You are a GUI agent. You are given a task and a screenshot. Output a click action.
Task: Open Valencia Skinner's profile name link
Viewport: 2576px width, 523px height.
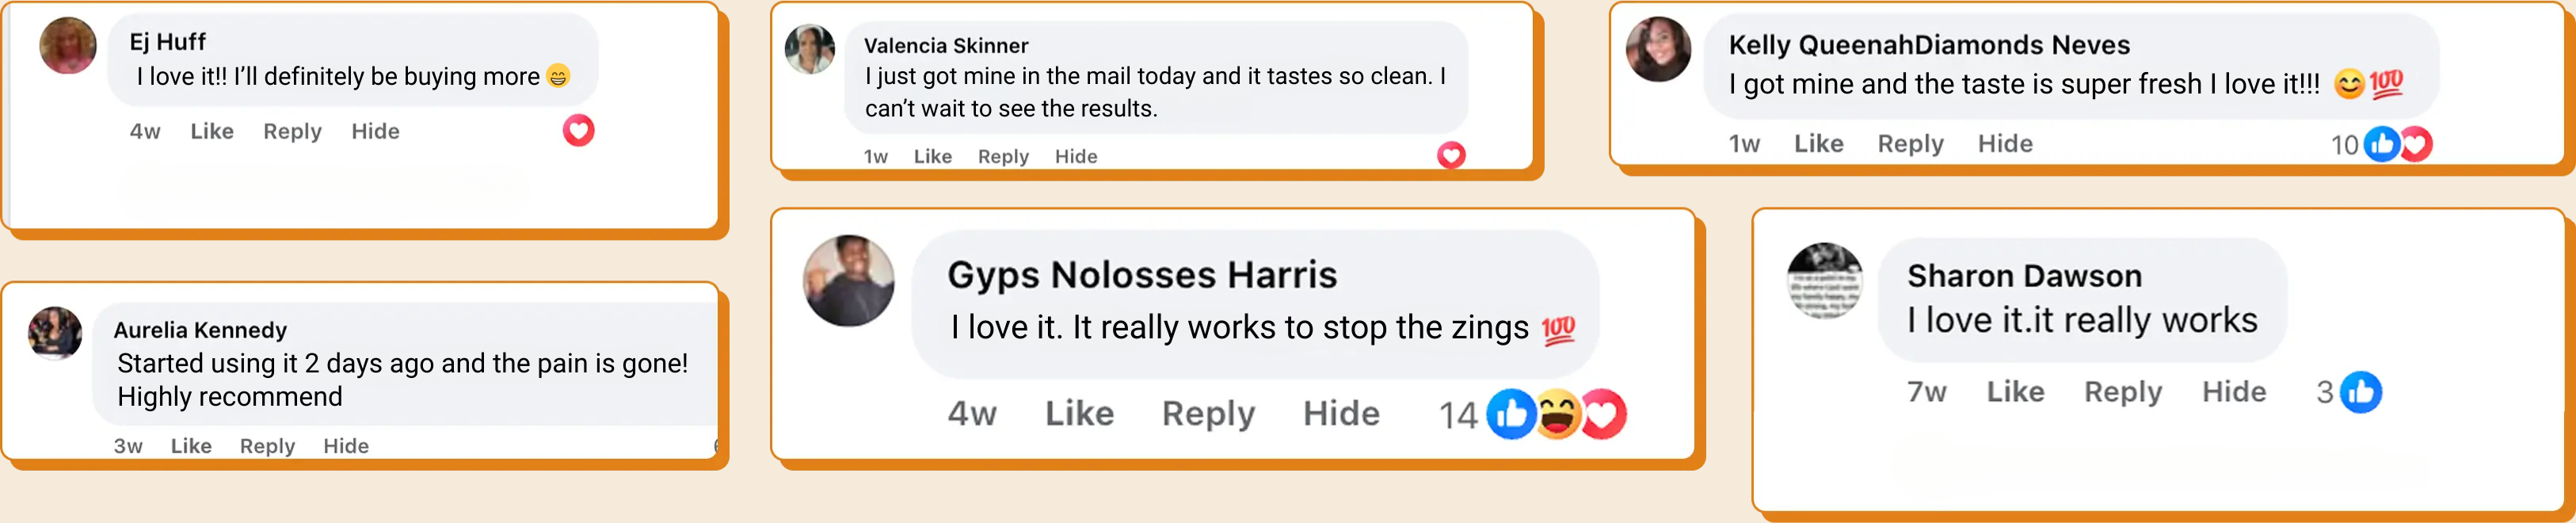946,46
